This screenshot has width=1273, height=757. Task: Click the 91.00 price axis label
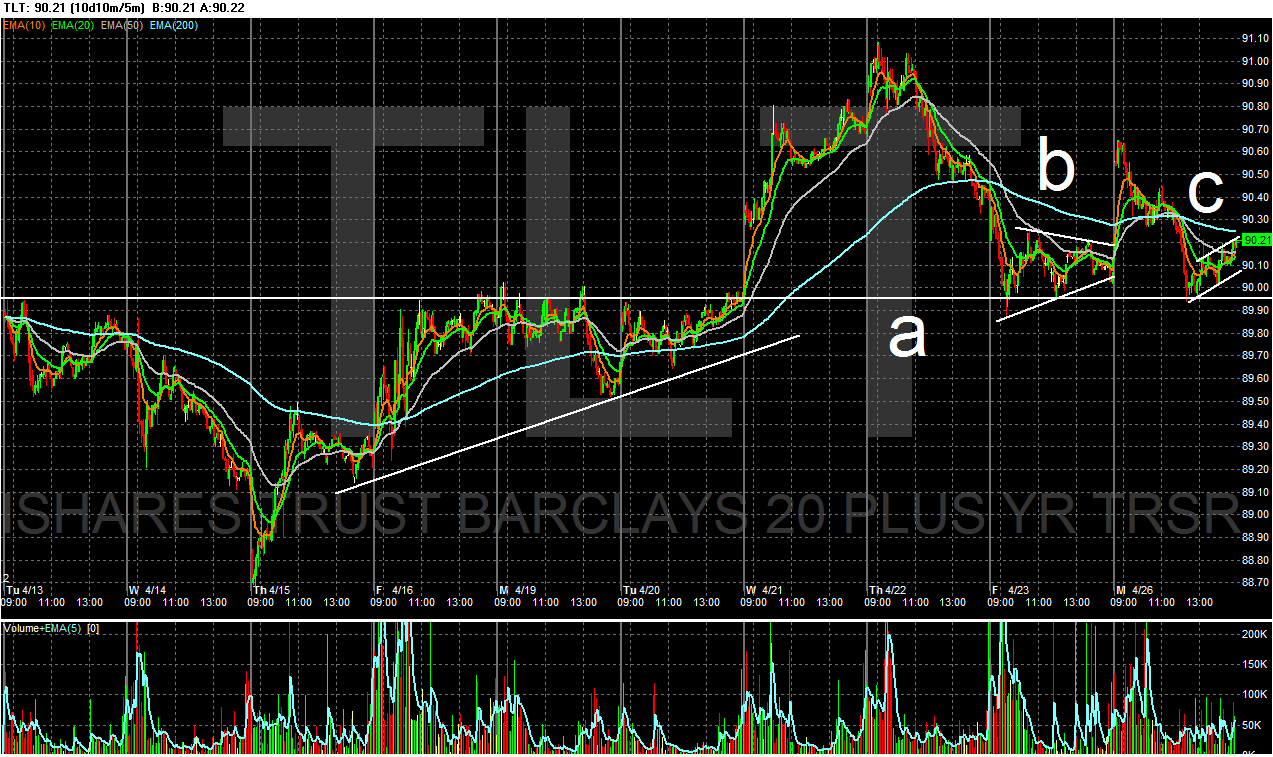1255,61
